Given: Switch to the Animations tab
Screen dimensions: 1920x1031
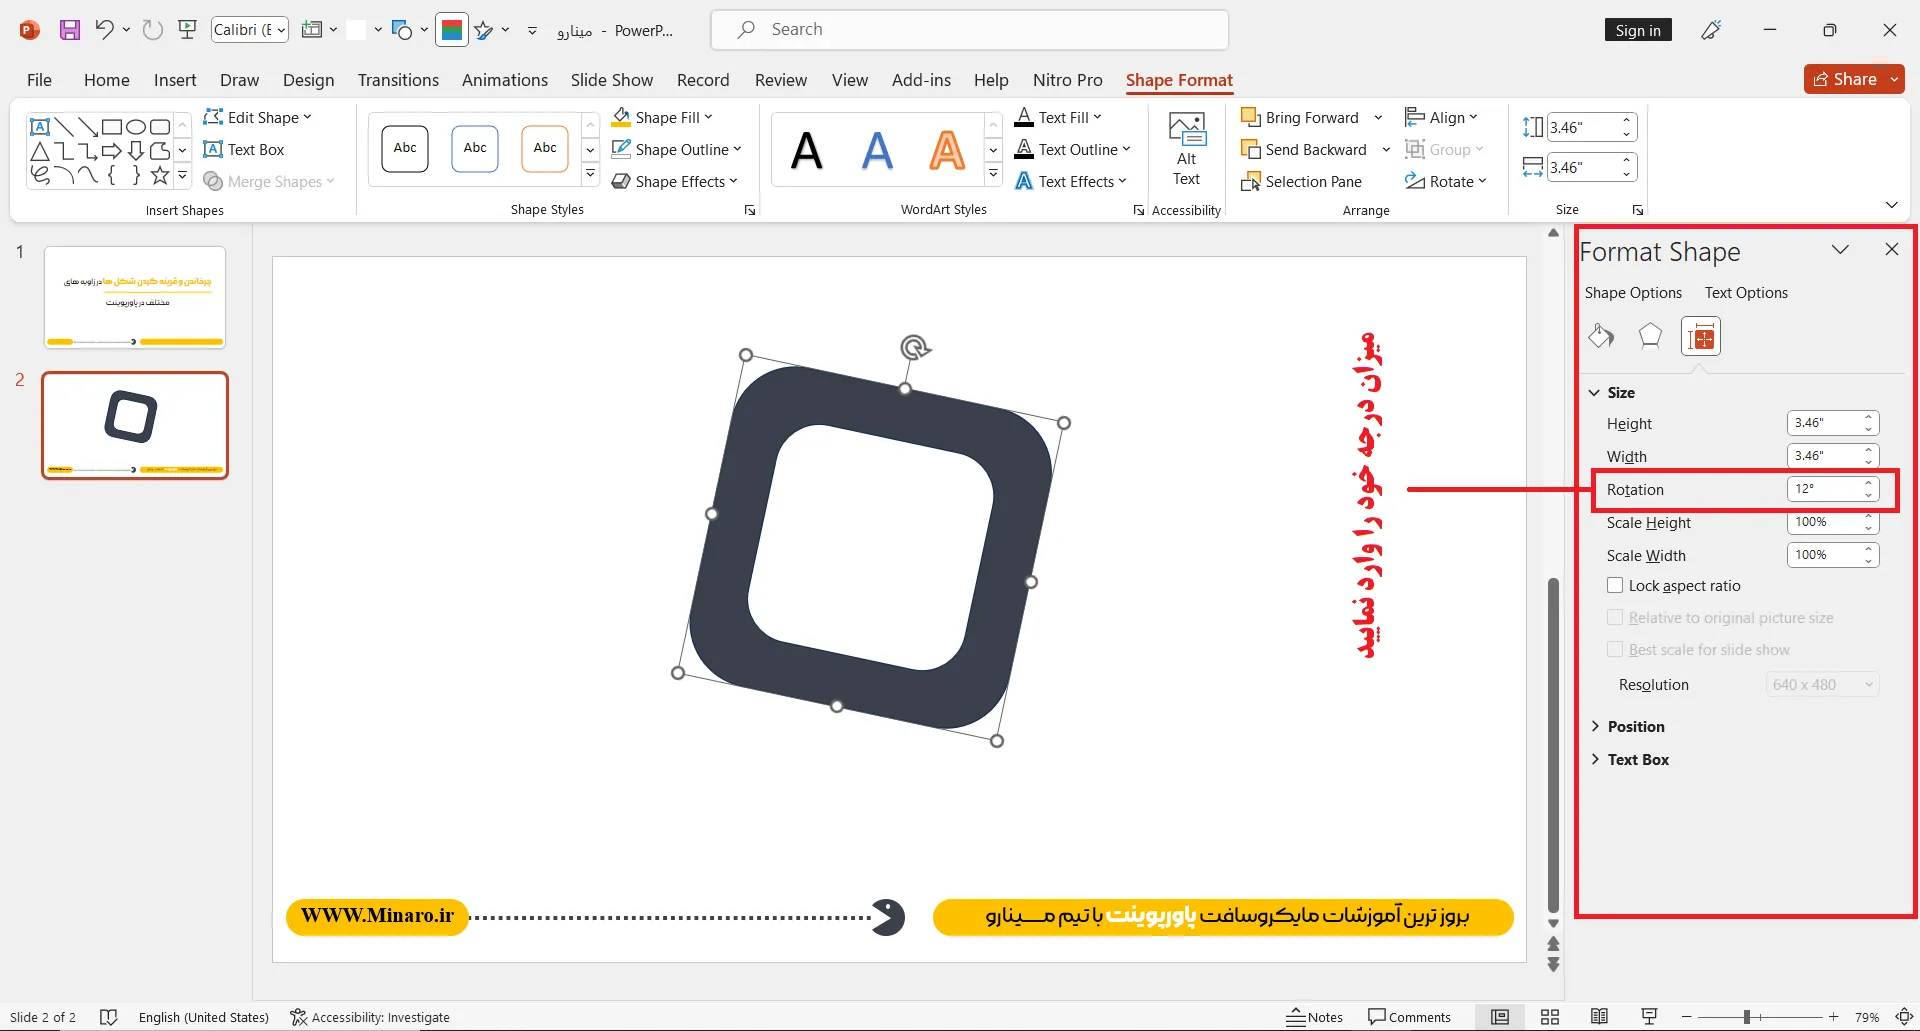Looking at the screenshot, I should click(504, 80).
